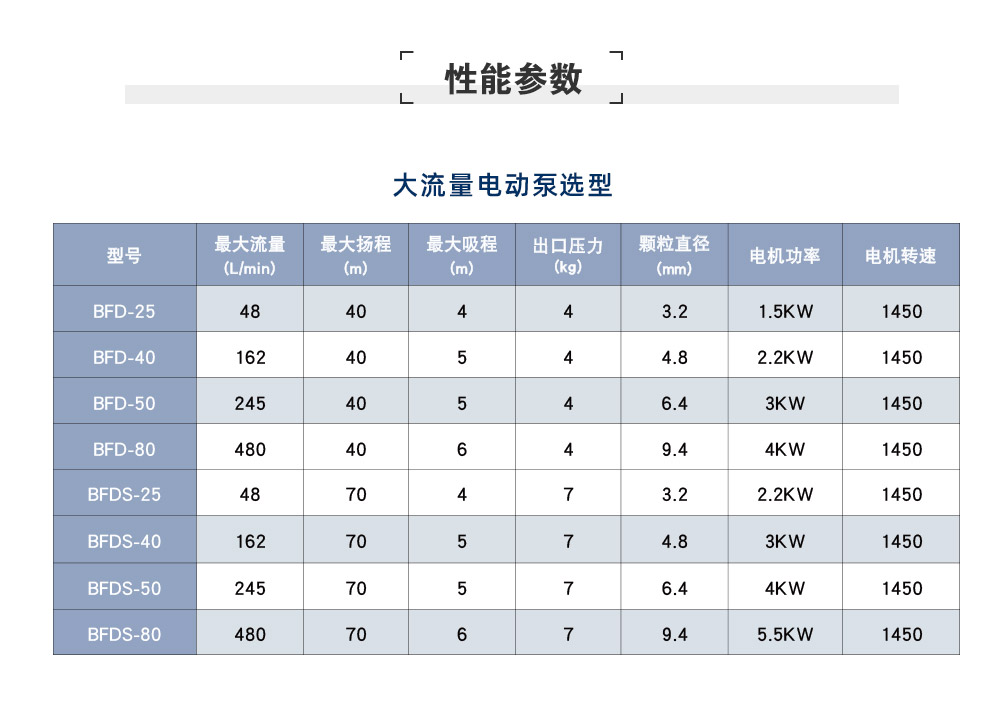Image resolution: width=1000 pixels, height=707 pixels.
Task: Click BFD-25's max flow value 48
Action: [x=250, y=311]
